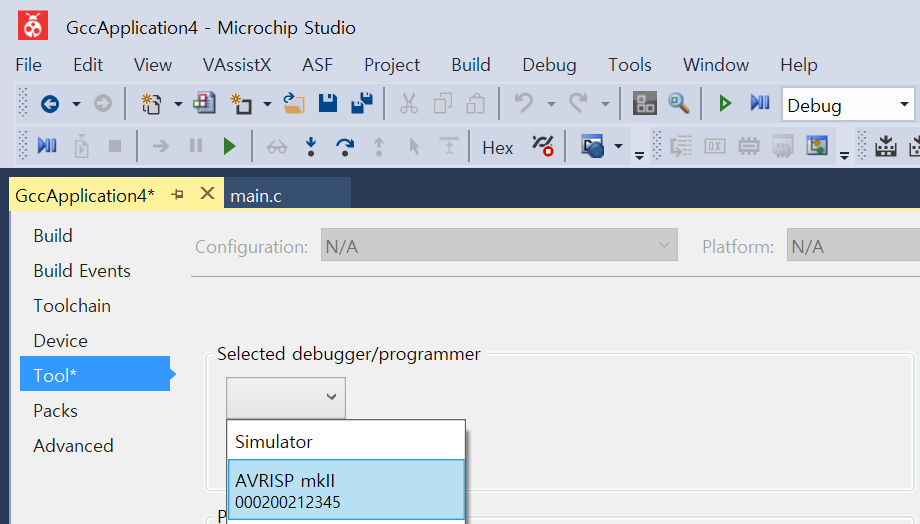
Task: Click the Navigate Backward arrow icon
Action: (50, 104)
